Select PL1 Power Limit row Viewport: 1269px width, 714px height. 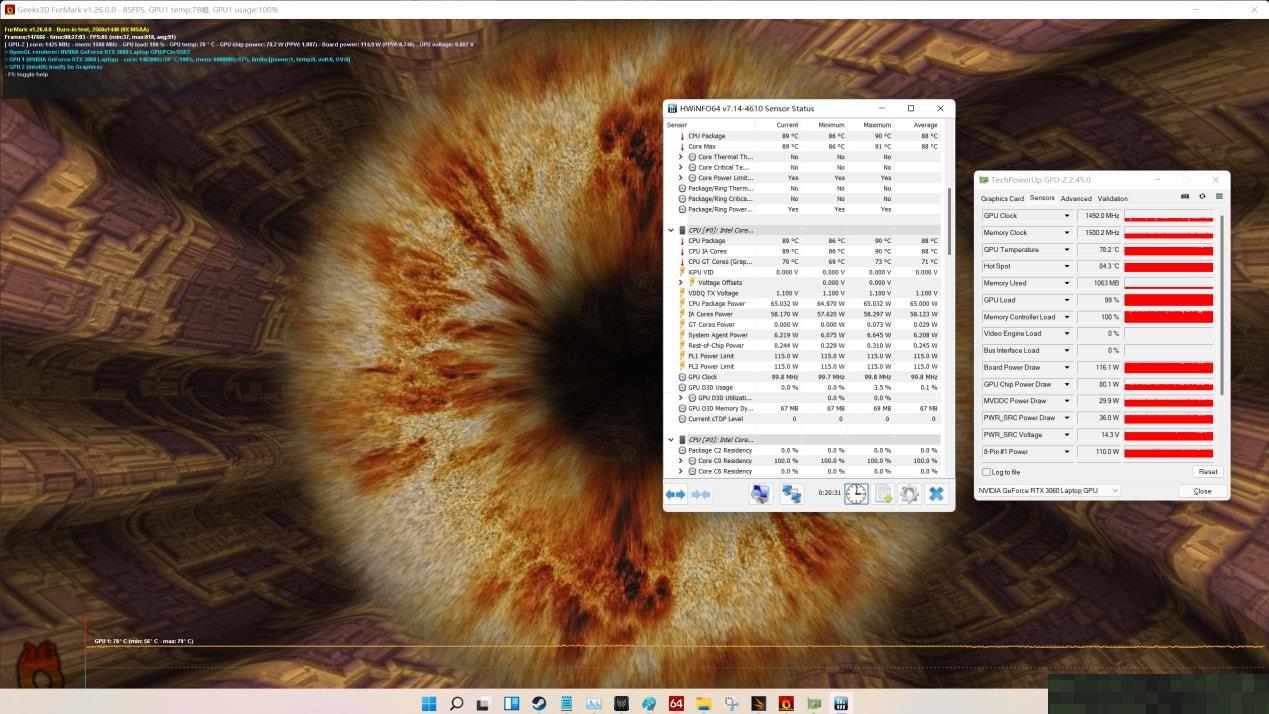pos(805,356)
